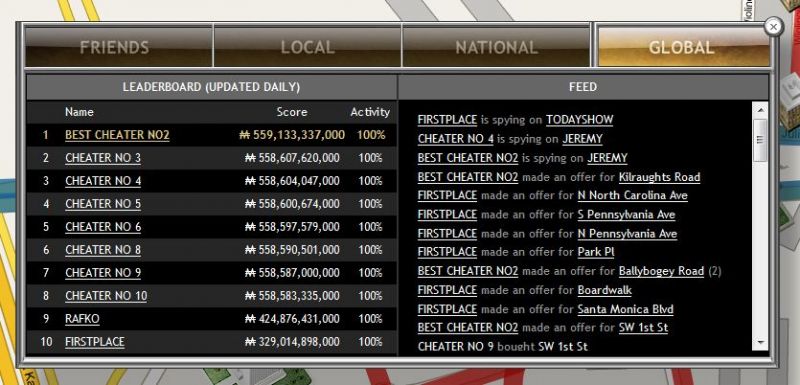Screen dimensions: 800x385
Task: Open FIRSTPLACE rank 10 leaderboard entry
Action: (x=95, y=342)
